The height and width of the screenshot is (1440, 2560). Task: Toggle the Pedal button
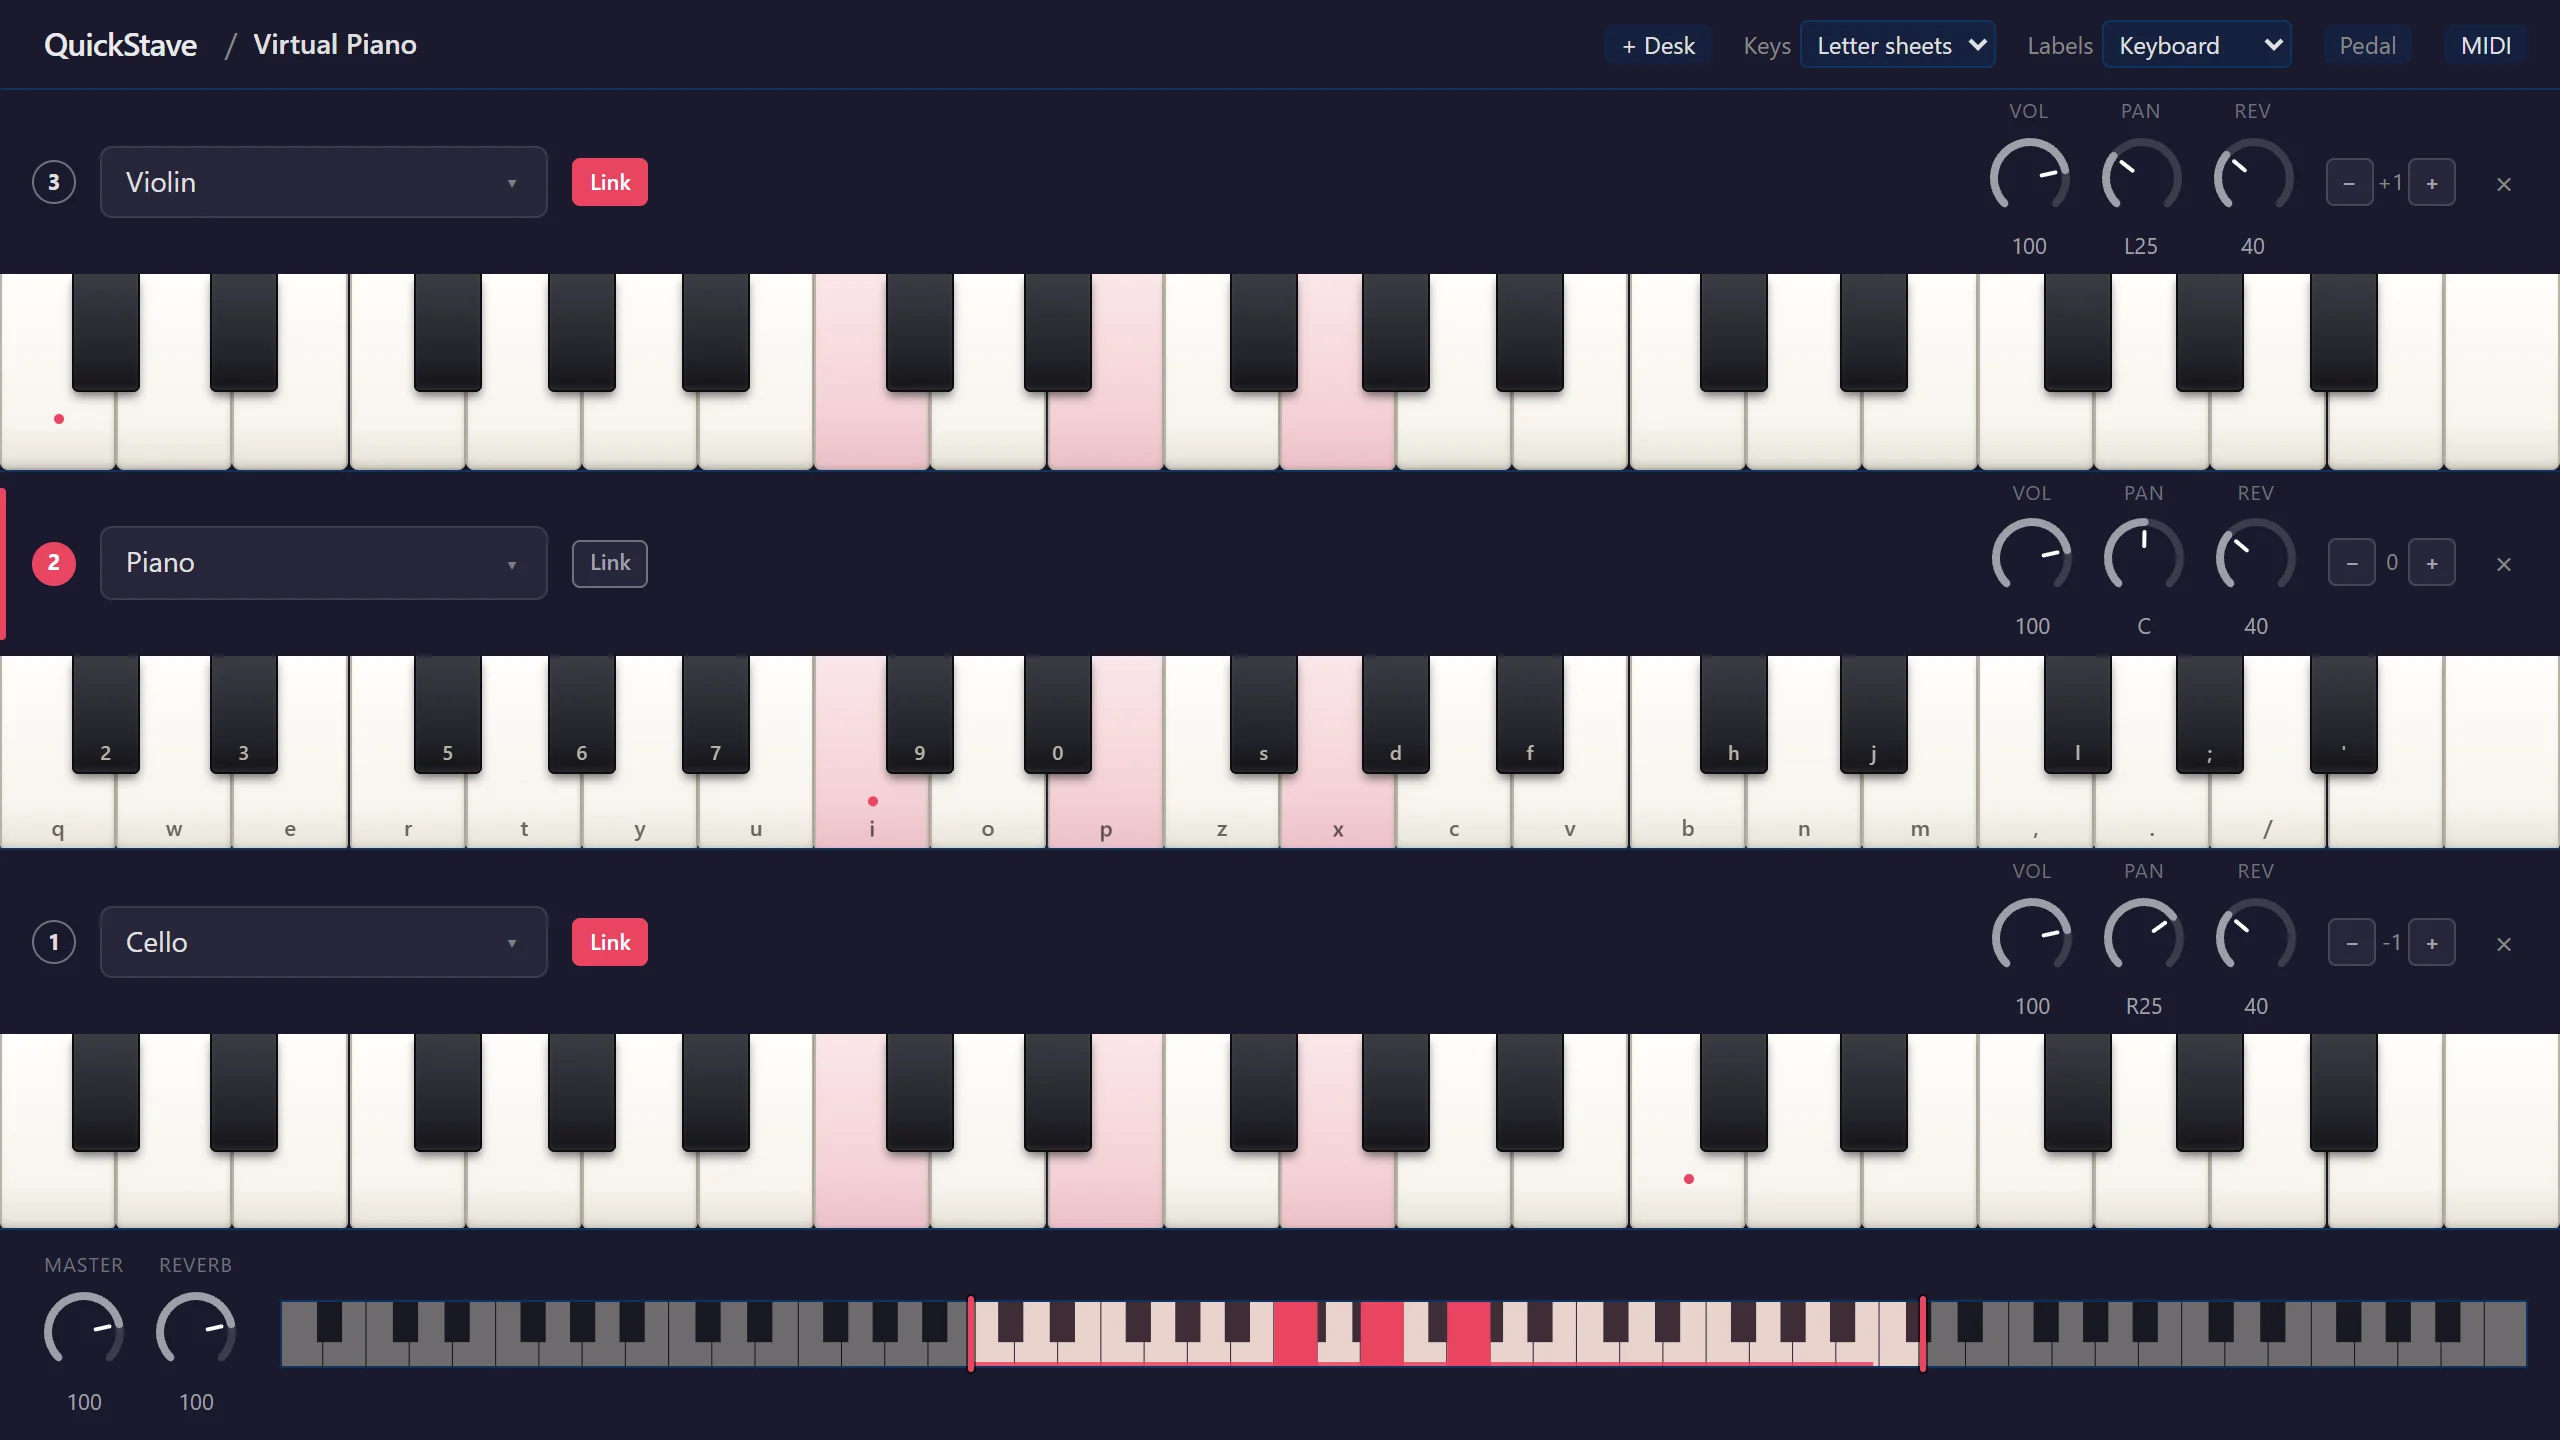pyautogui.click(x=2367, y=45)
